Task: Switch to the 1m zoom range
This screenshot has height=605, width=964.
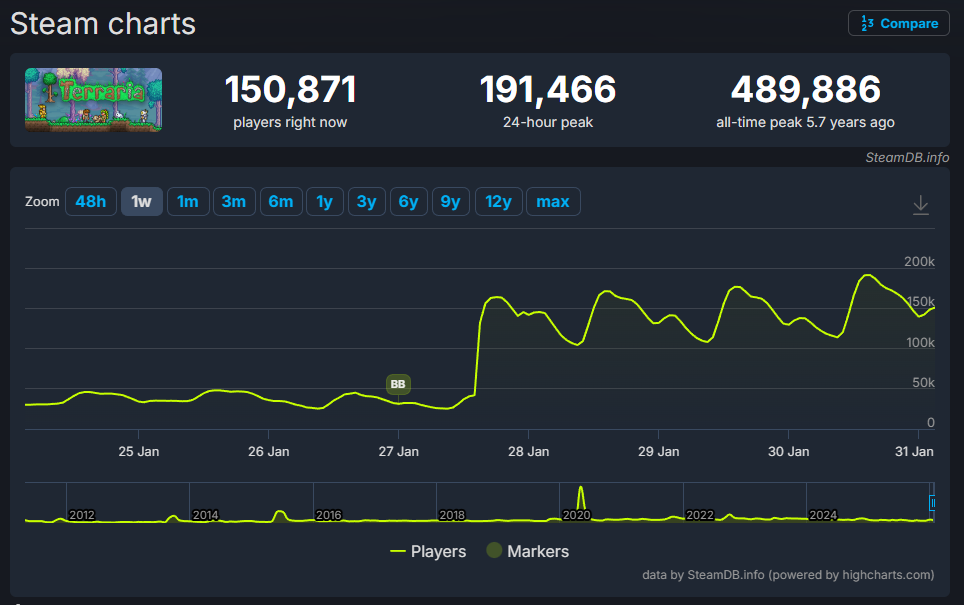Action: (188, 201)
